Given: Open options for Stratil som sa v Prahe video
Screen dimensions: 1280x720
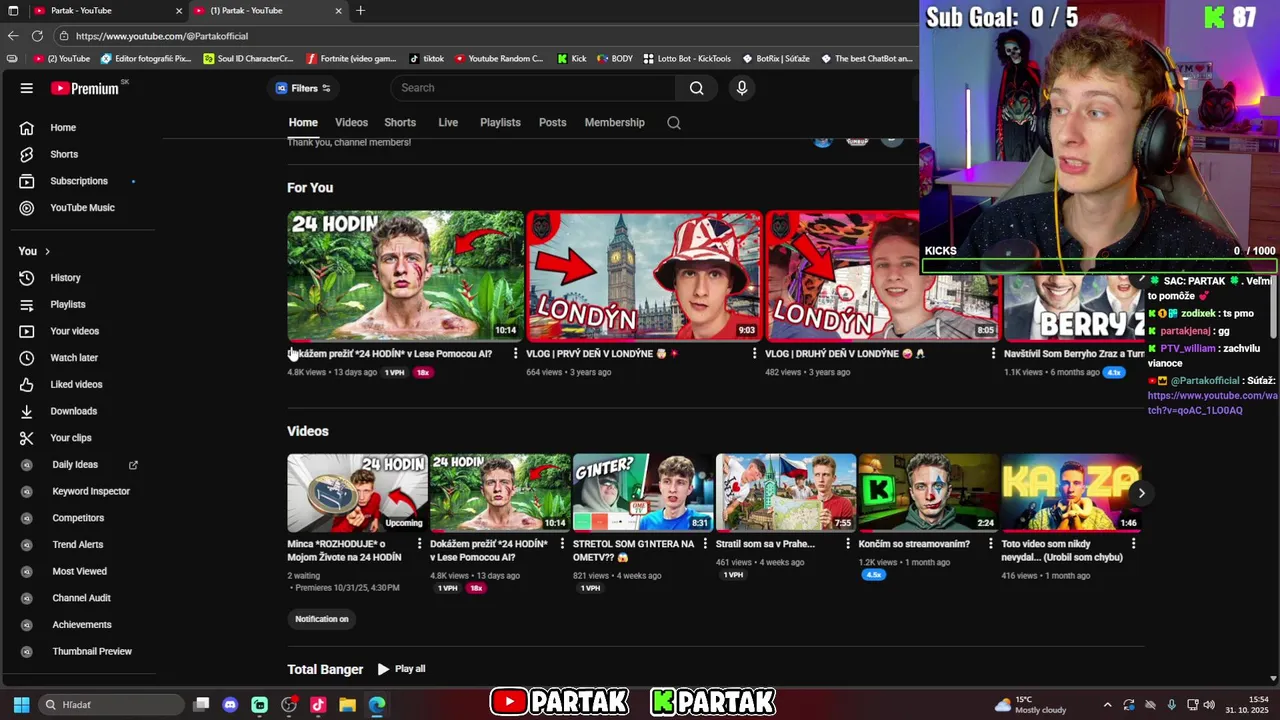Looking at the screenshot, I should click(848, 544).
